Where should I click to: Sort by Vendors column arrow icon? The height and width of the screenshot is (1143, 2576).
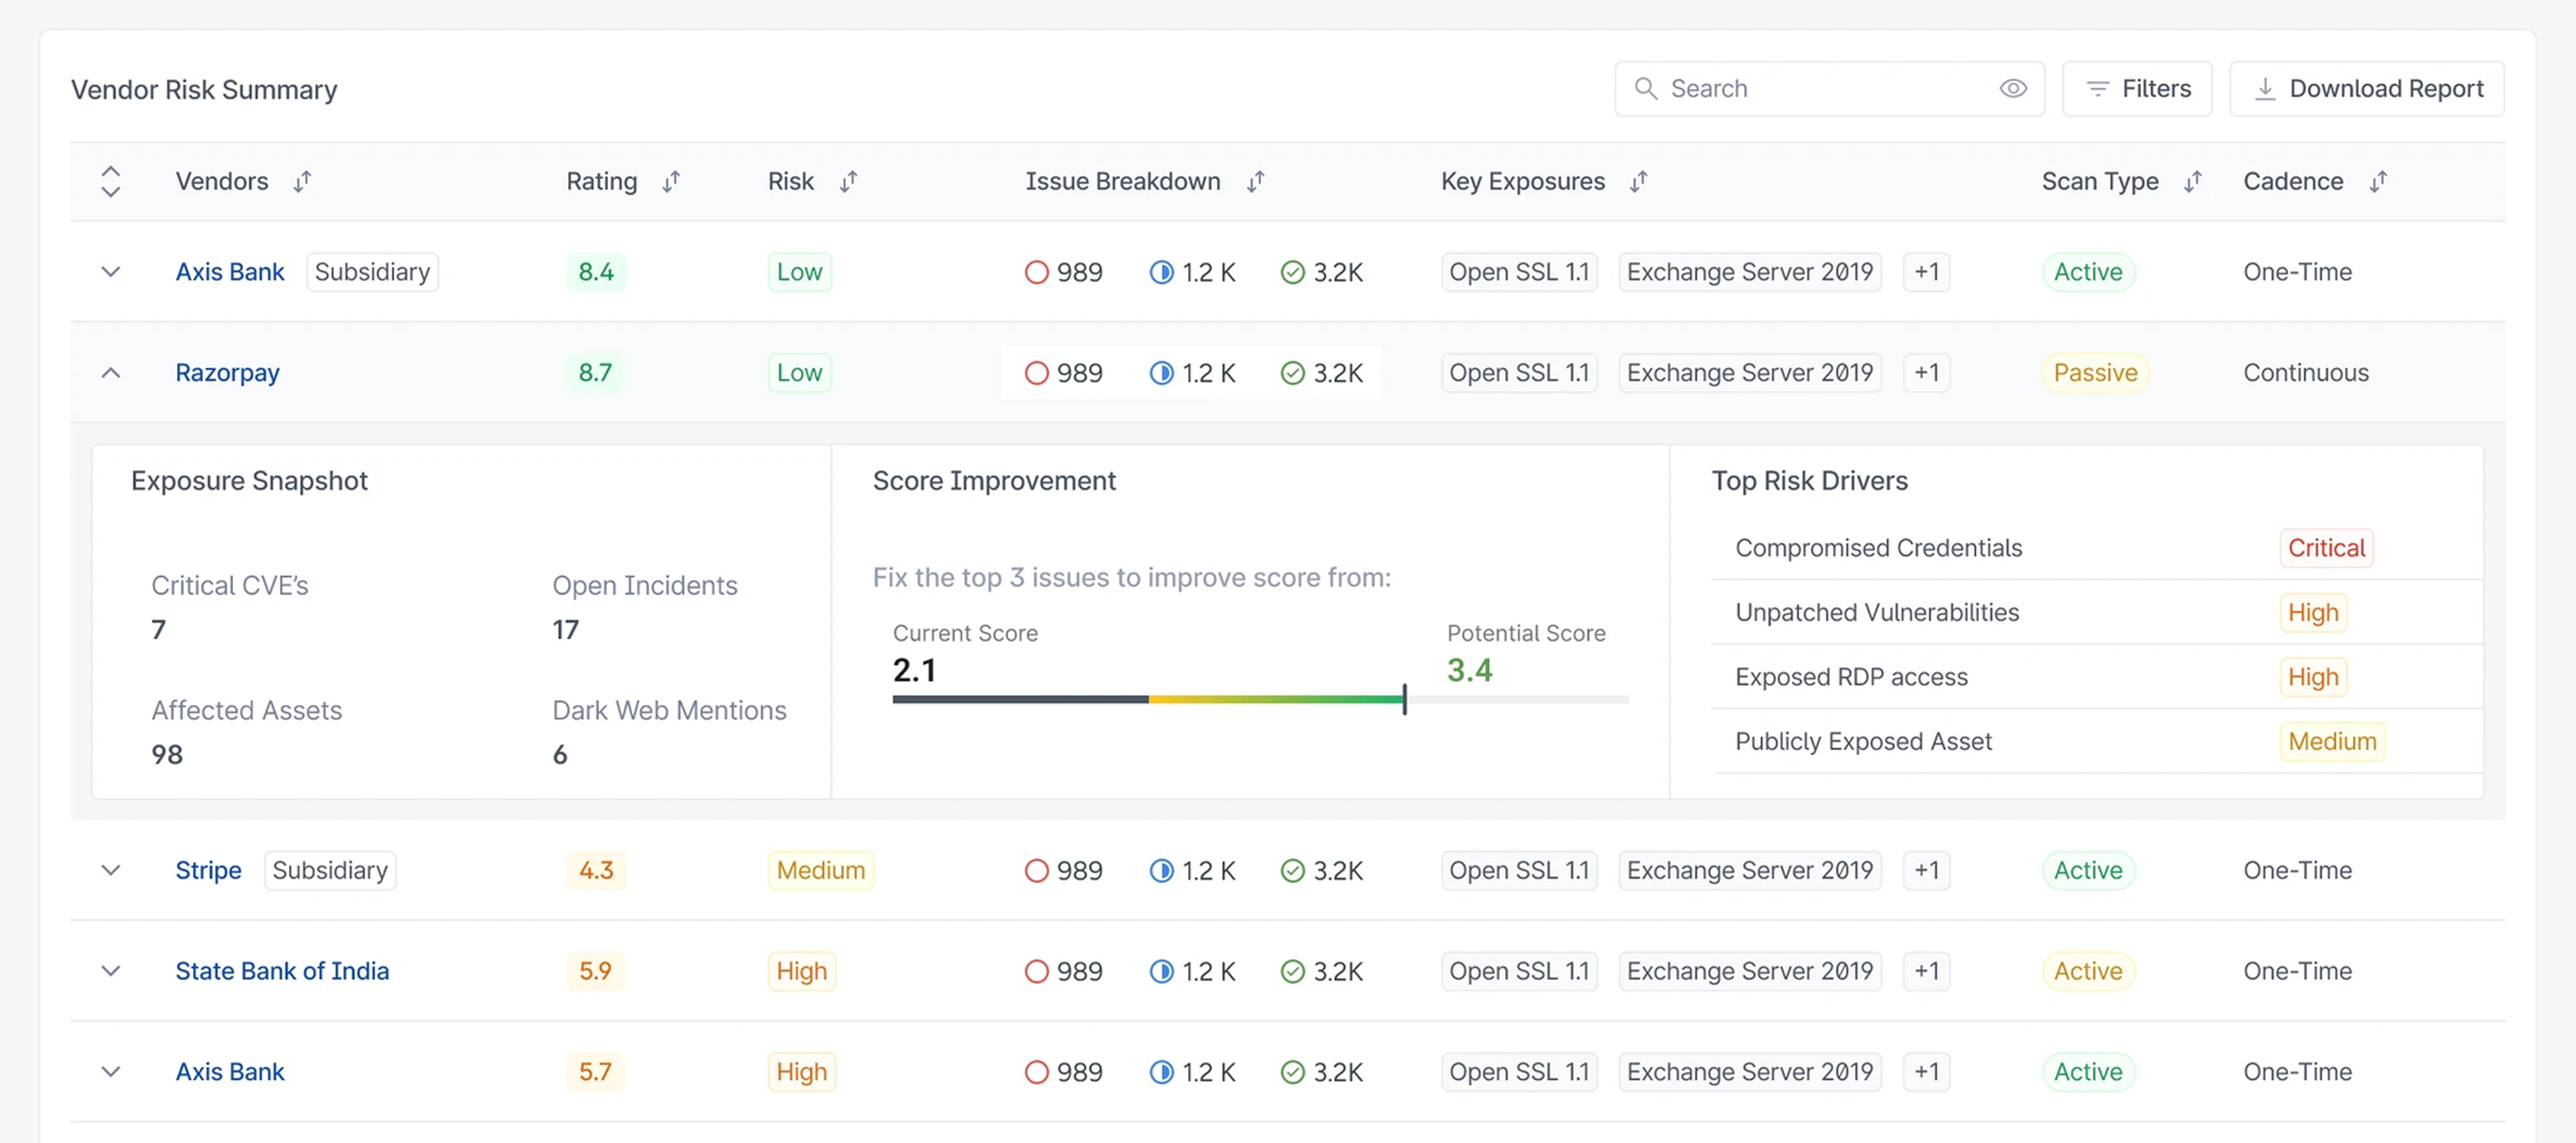click(302, 181)
